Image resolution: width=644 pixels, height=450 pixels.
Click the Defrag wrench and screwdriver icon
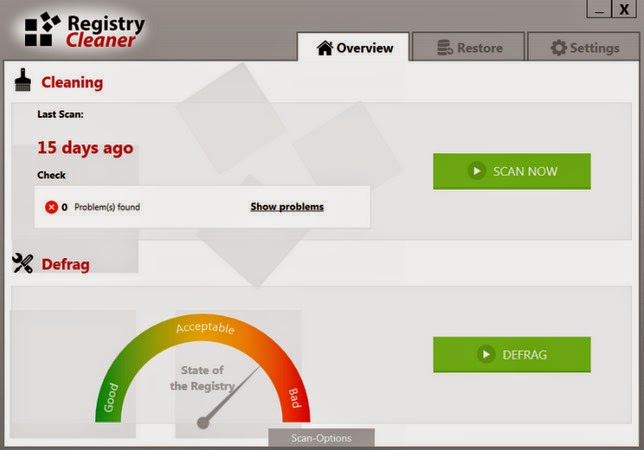pyautogui.click(x=23, y=263)
